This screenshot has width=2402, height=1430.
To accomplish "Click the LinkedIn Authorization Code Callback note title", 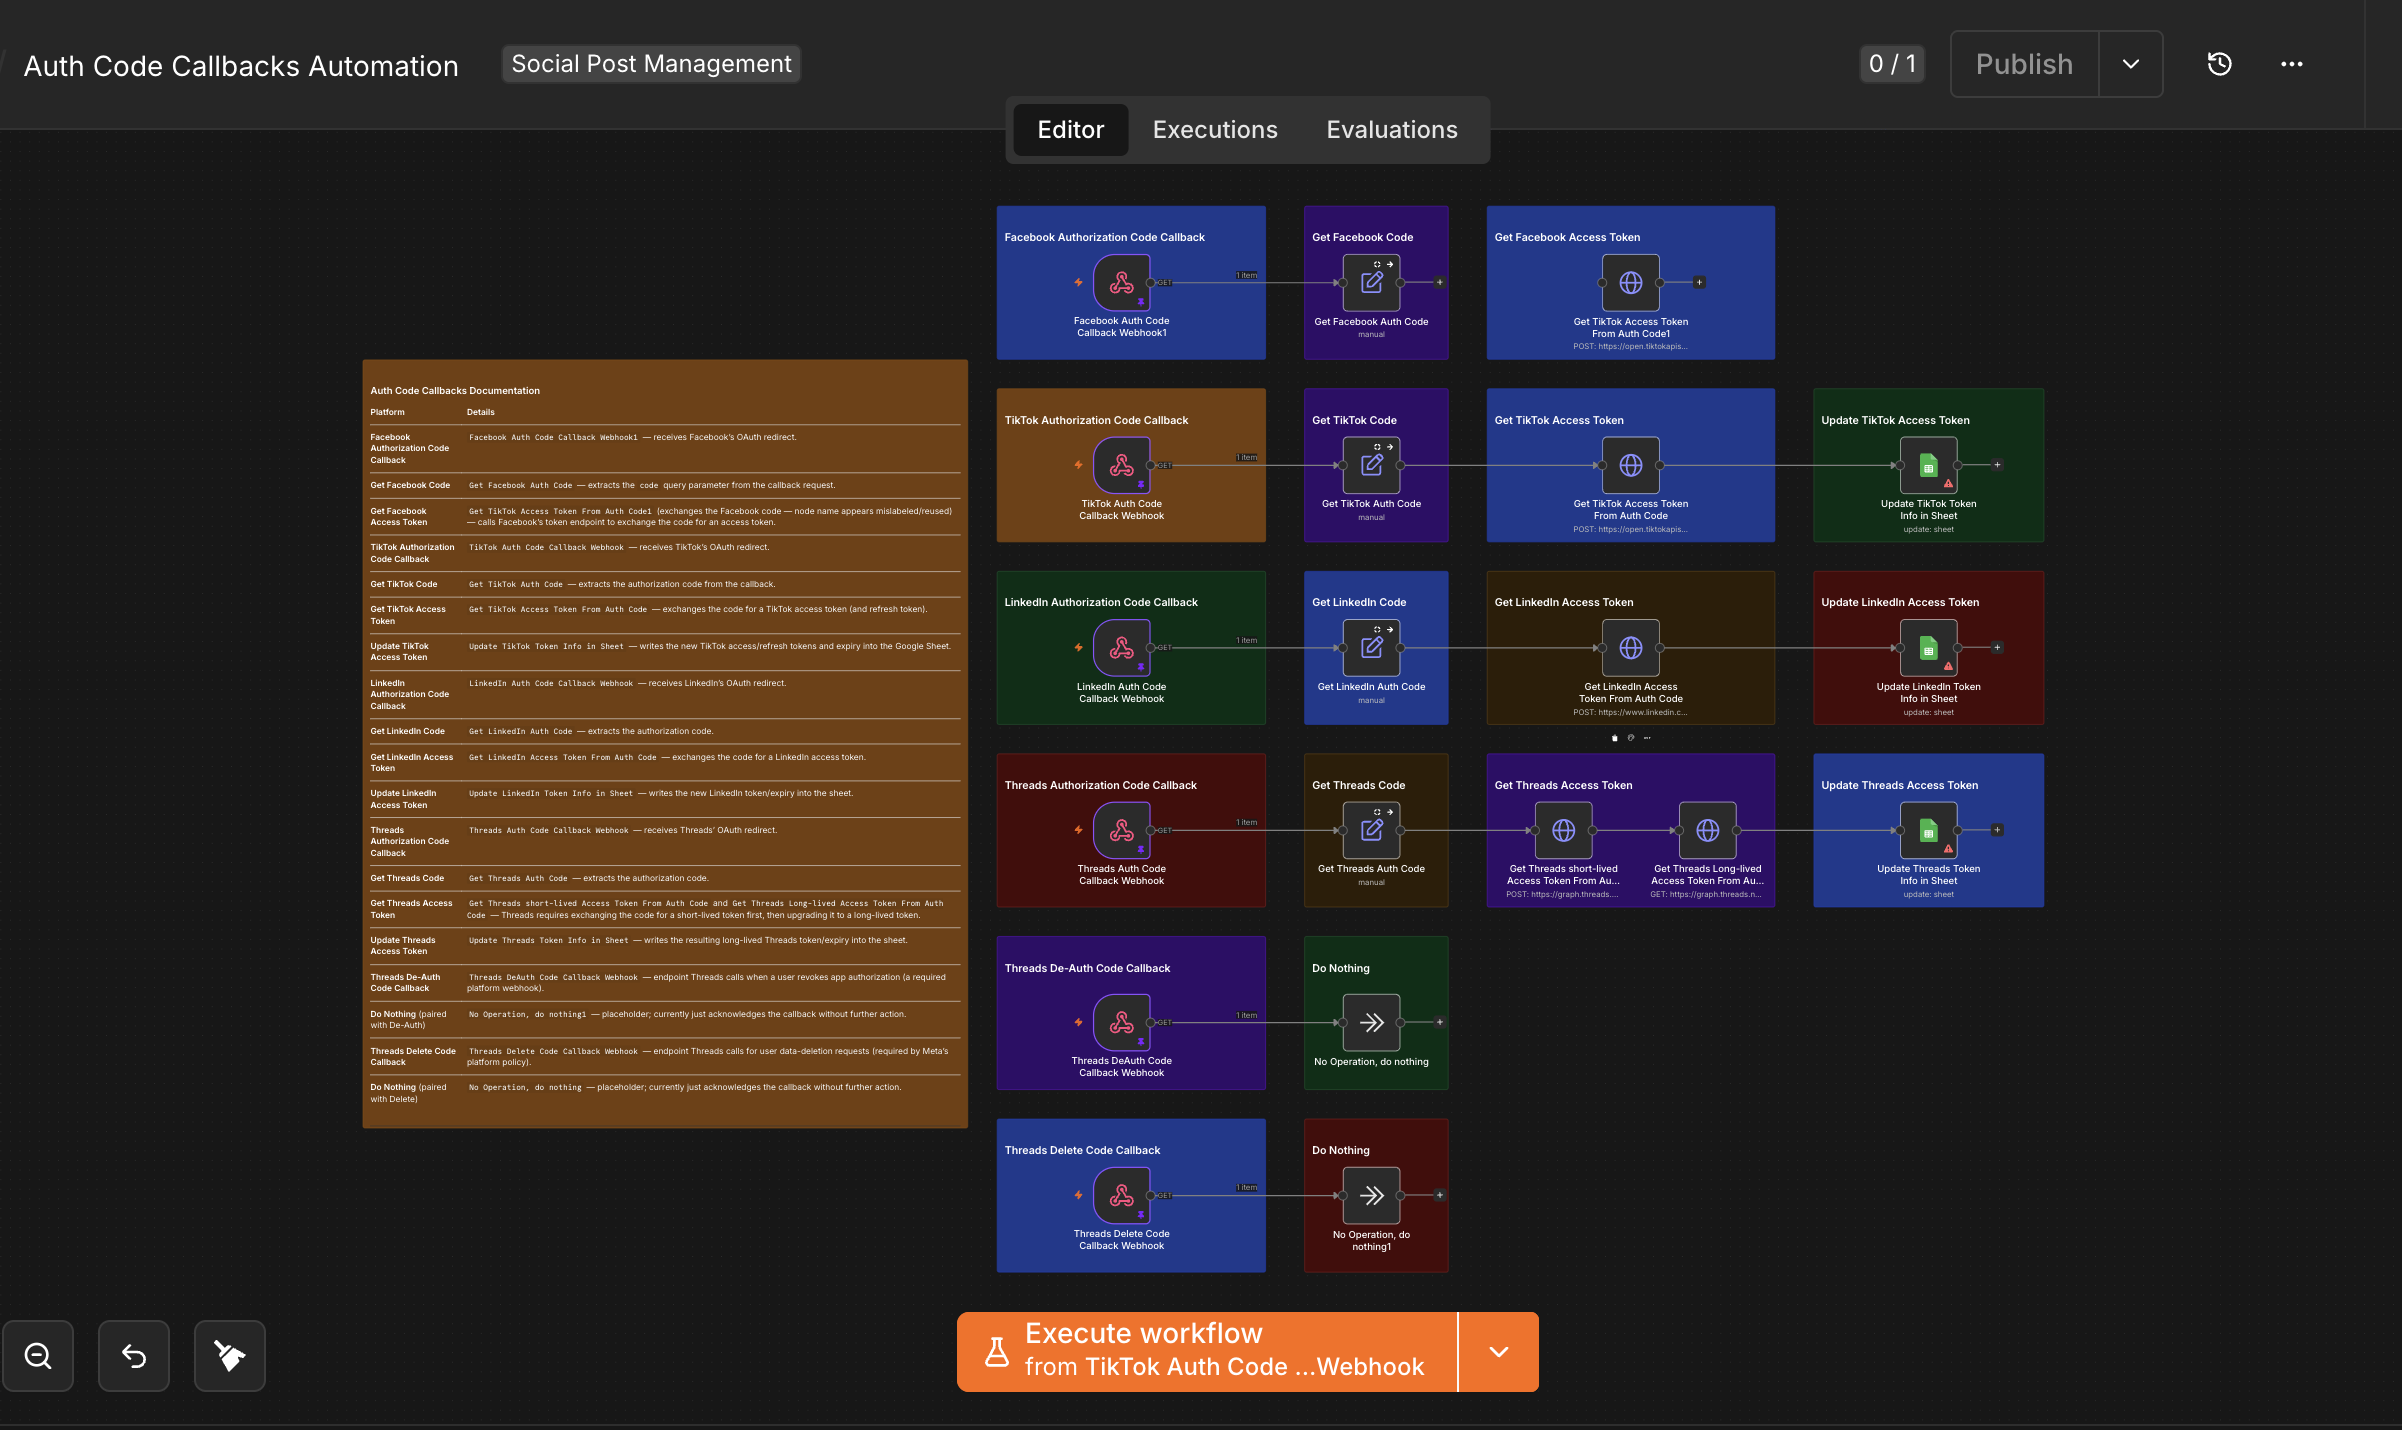I will 1101,602.
